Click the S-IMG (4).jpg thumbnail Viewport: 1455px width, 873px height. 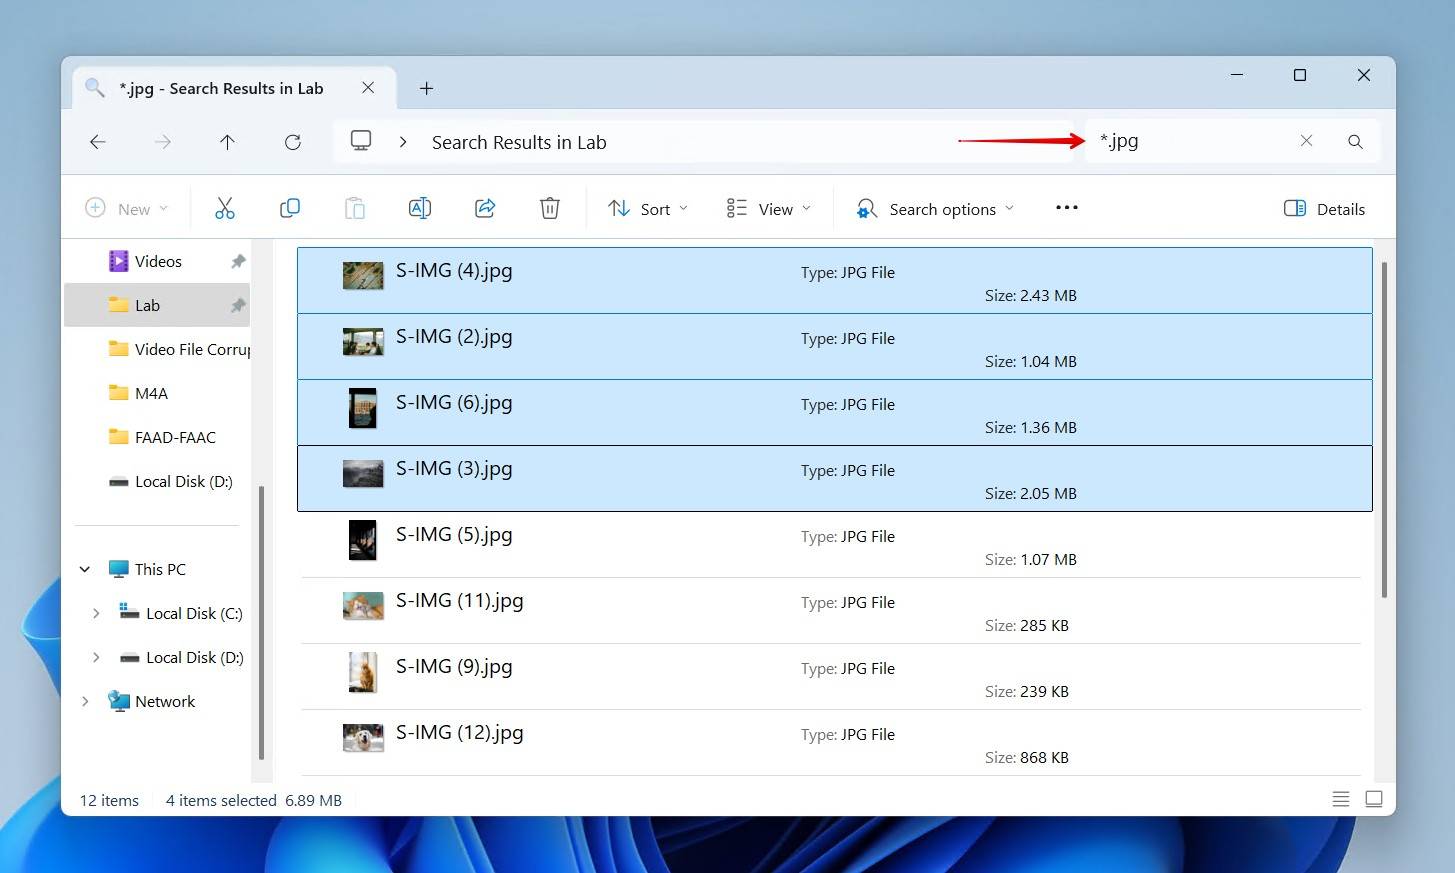click(363, 276)
